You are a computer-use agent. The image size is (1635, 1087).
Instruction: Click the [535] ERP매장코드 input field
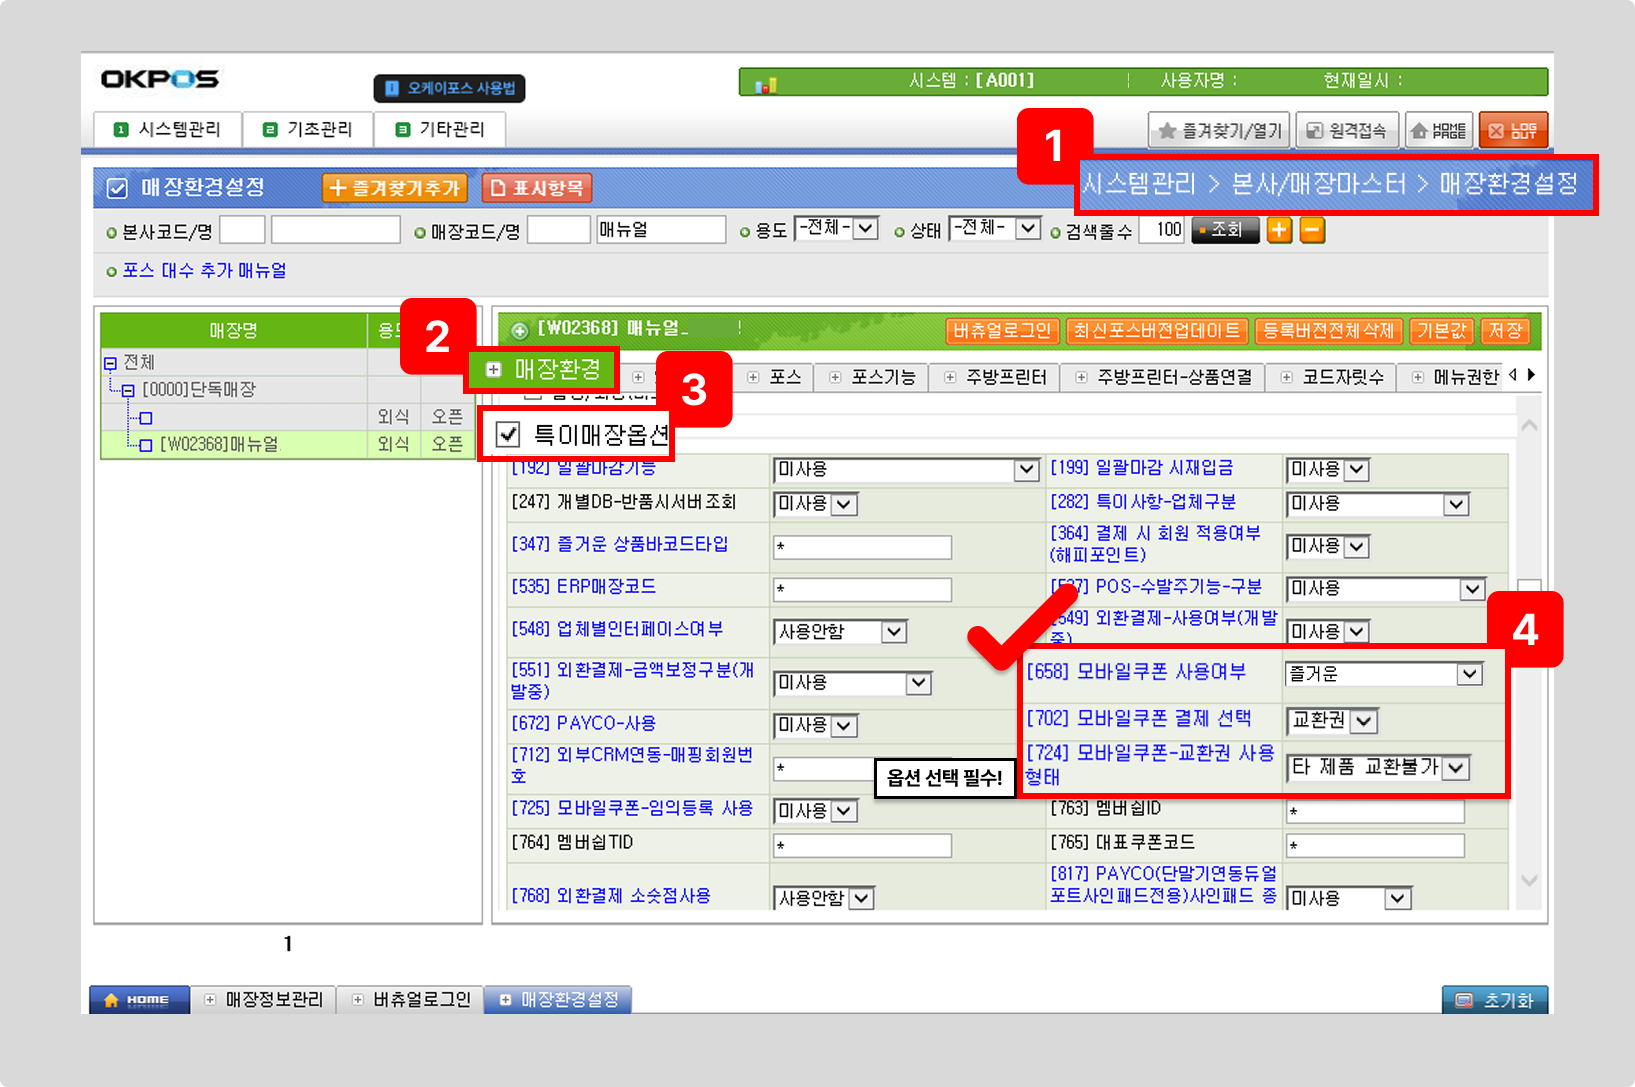tap(862, 589)
